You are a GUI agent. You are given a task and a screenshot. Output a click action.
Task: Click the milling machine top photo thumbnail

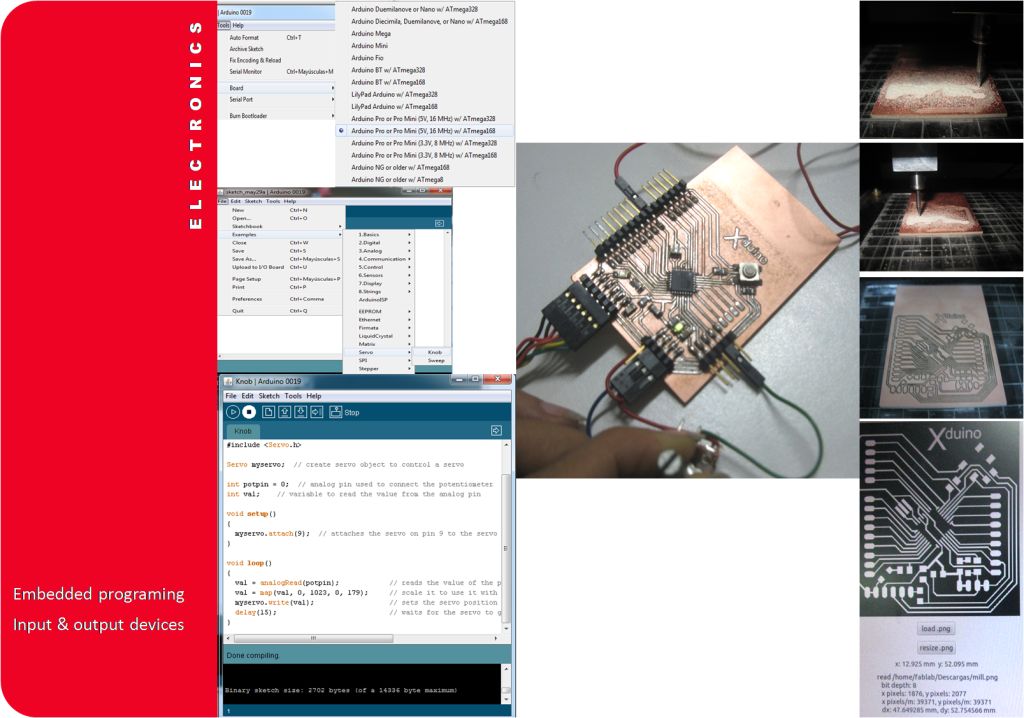941,69
